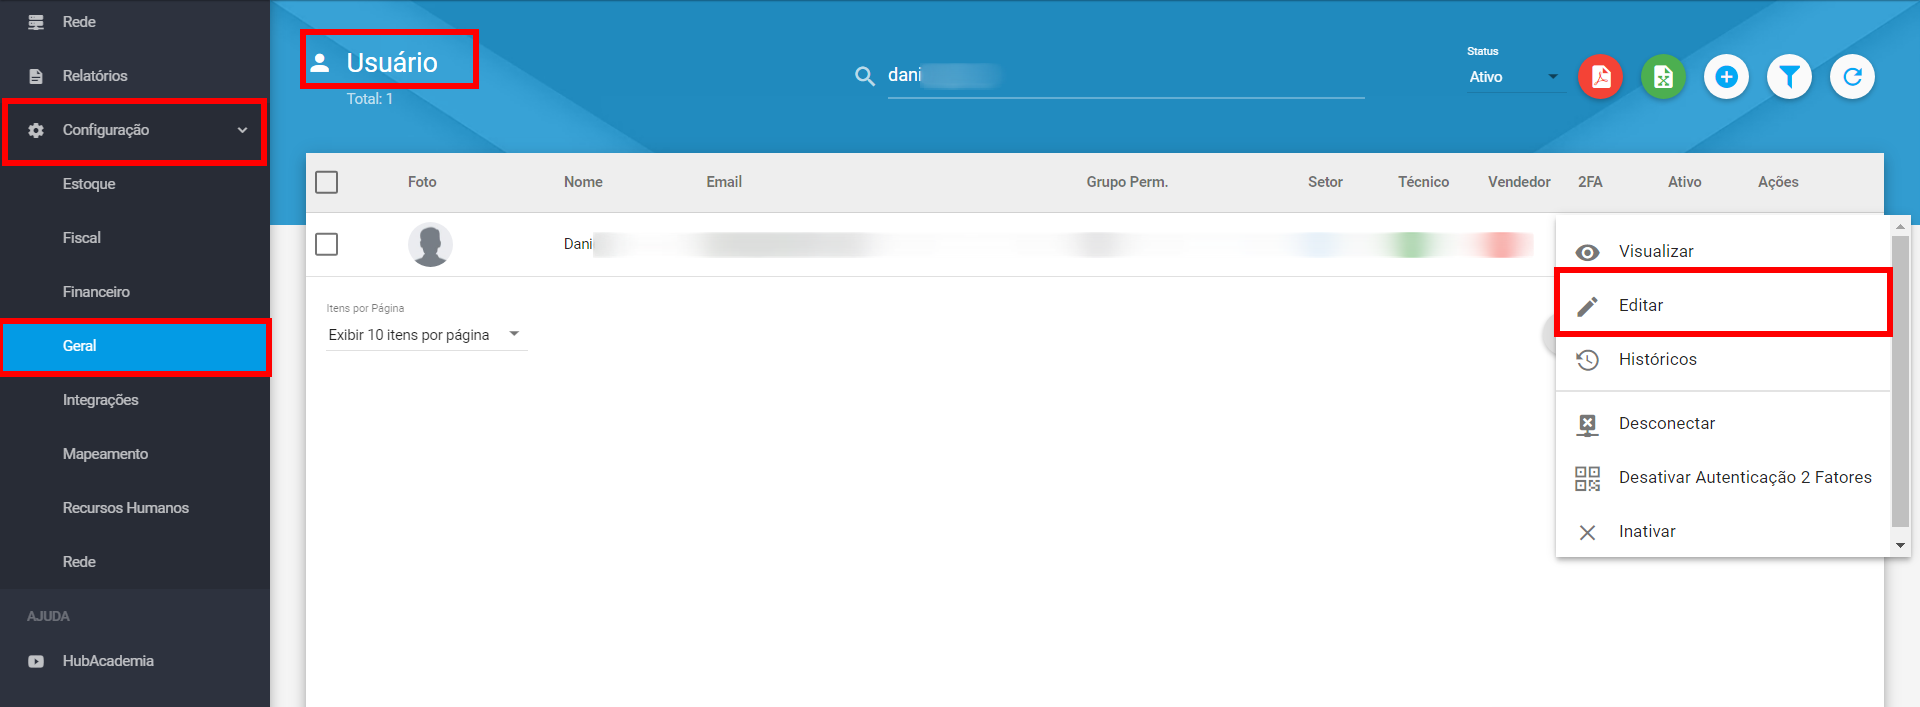The width and height of the screenshot is (1920, 707).
Task: Check the checkbox for Dani row
Action: (326, 244)
